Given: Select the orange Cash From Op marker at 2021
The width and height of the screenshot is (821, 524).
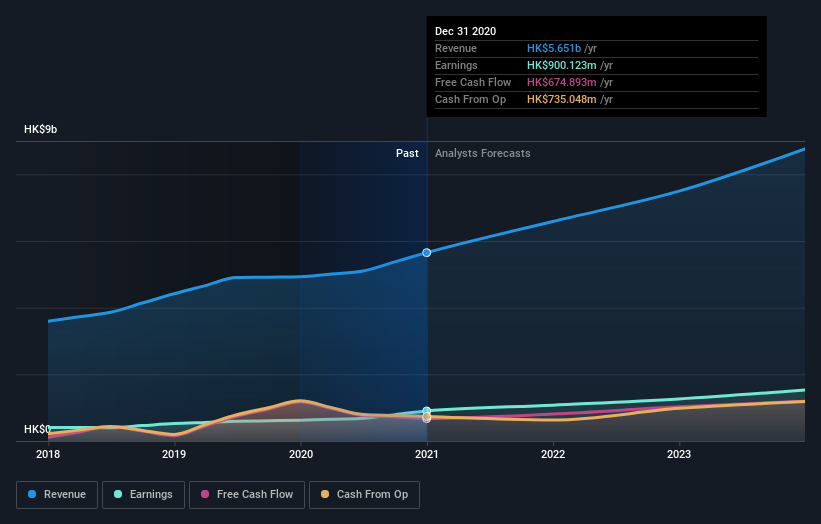Looking at the screenshot, I should point(427,417).
